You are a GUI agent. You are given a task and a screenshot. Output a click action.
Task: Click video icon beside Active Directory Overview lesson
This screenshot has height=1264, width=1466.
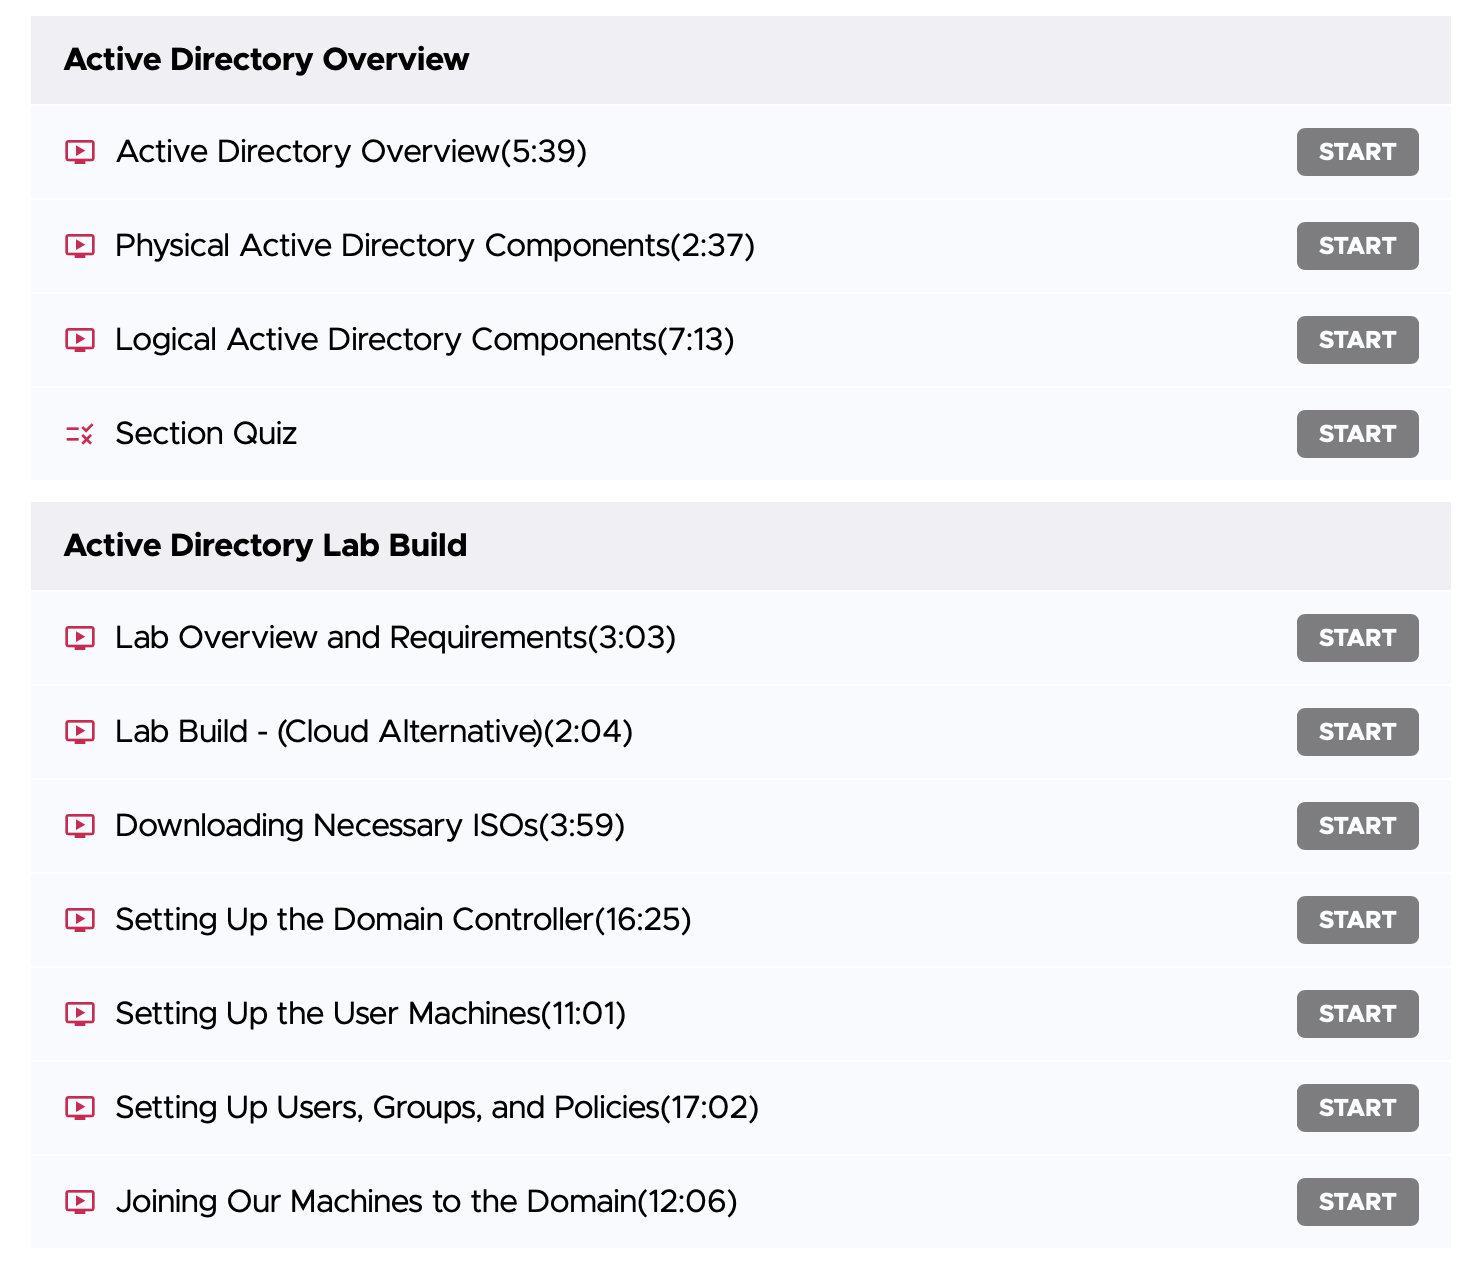click(x=80, y=152)
